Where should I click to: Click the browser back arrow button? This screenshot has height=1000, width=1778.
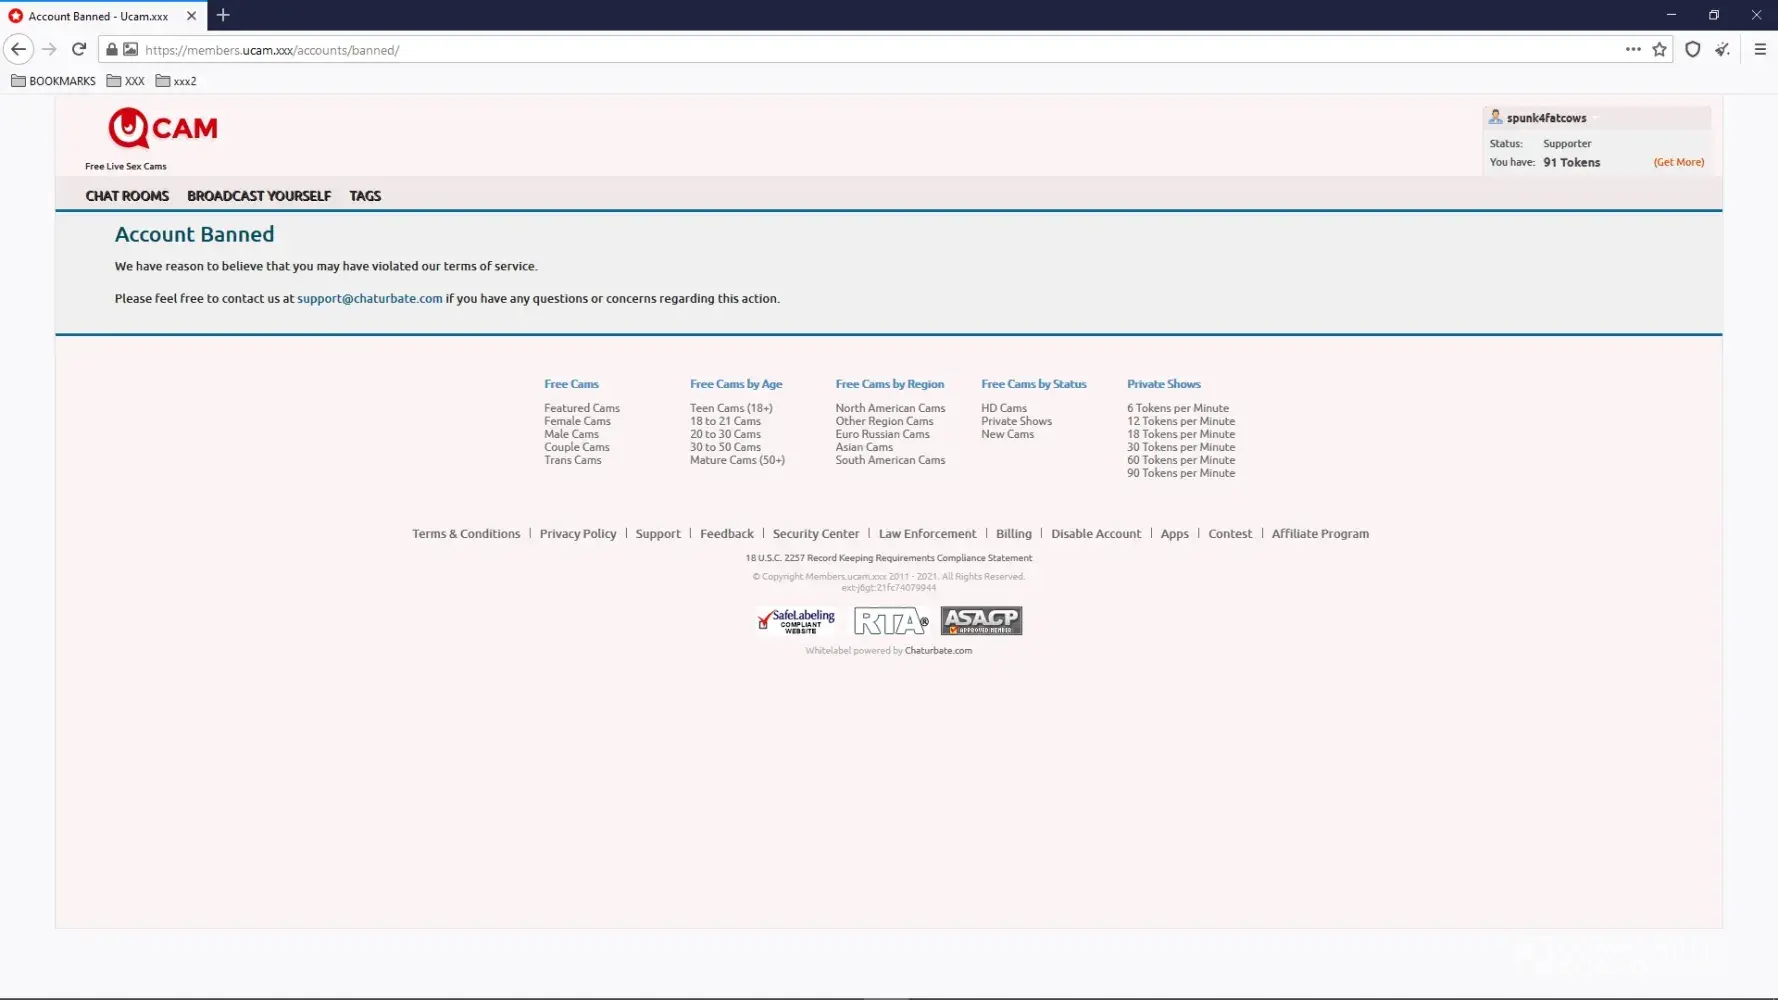click(18, 49)
